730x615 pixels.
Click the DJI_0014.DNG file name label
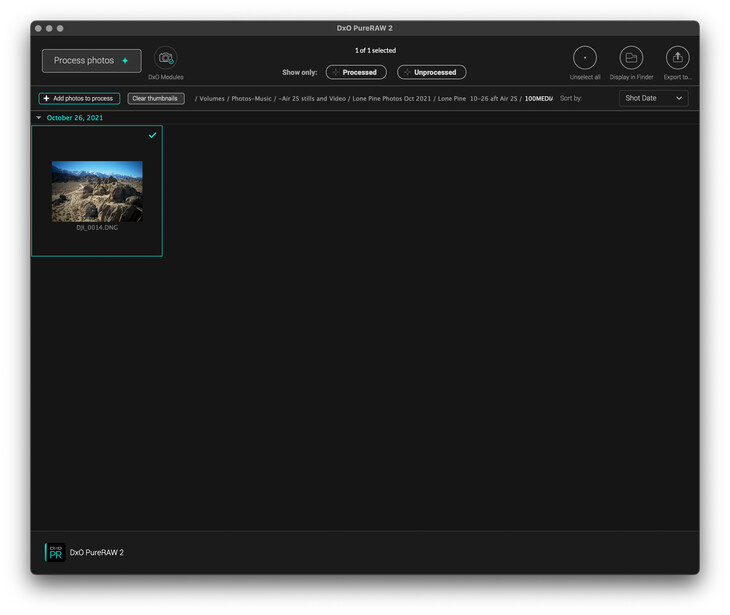pos(97,228)
